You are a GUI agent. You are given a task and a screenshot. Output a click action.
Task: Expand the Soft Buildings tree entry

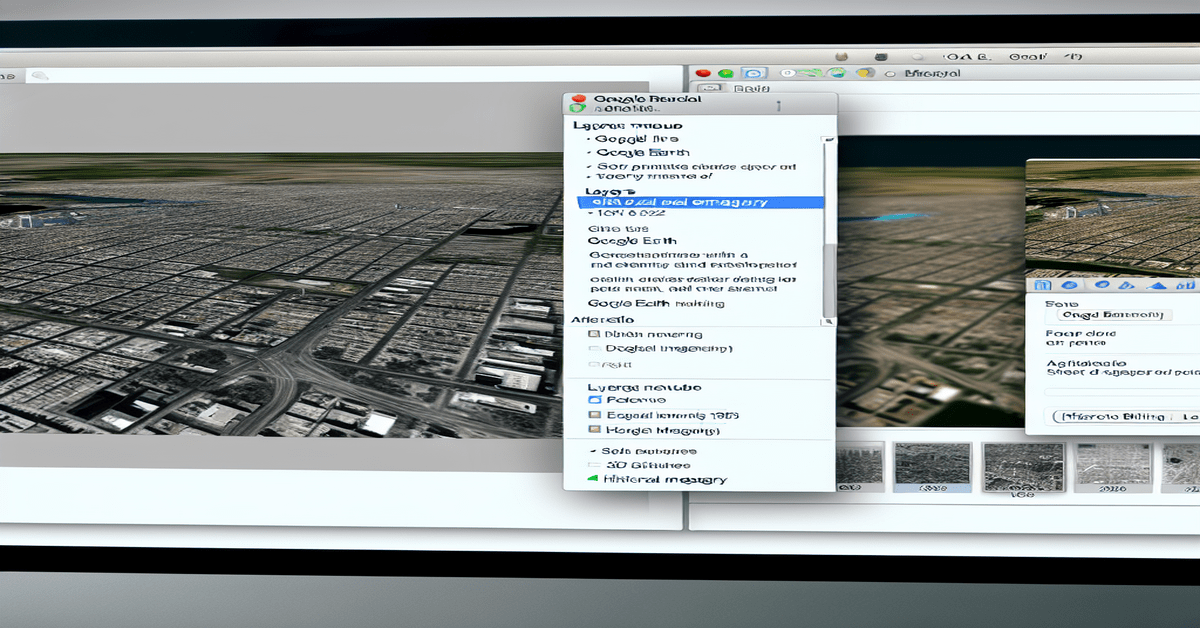[593, 451]
